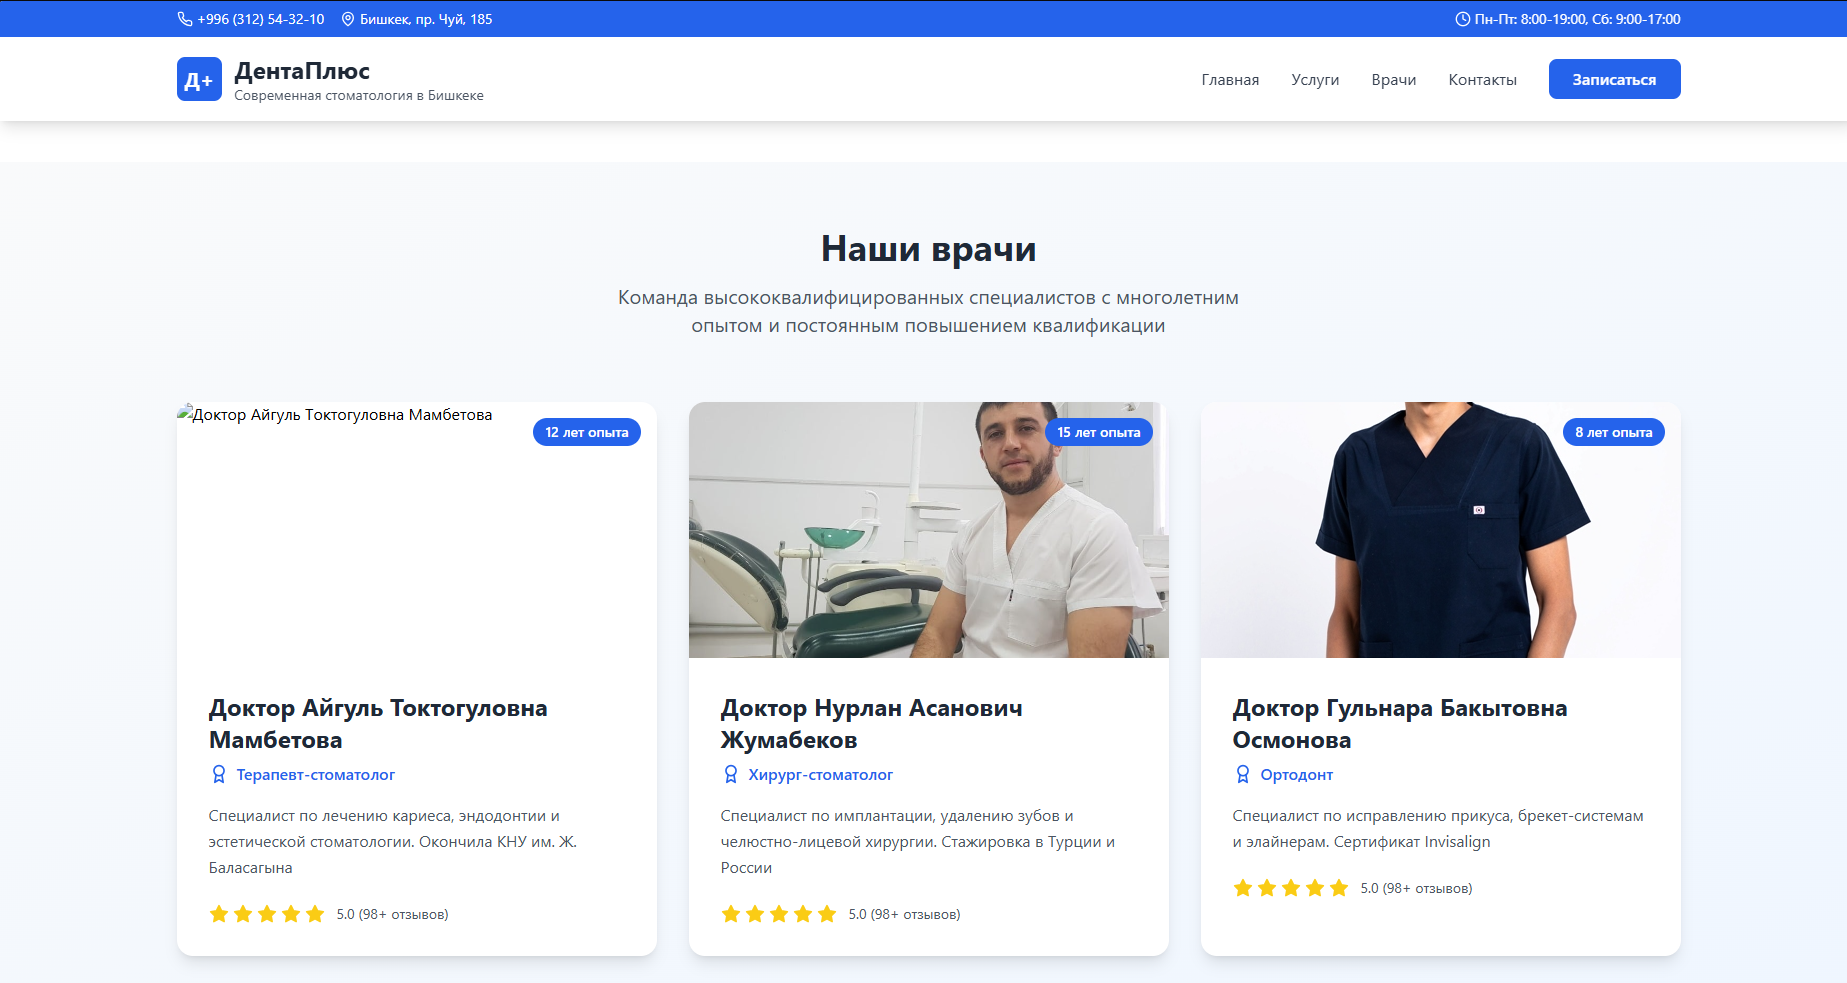This screenshot has width=1847, height=983.
Task: Click the clock icon beside working hours
Action: [x=1462, y=19]
